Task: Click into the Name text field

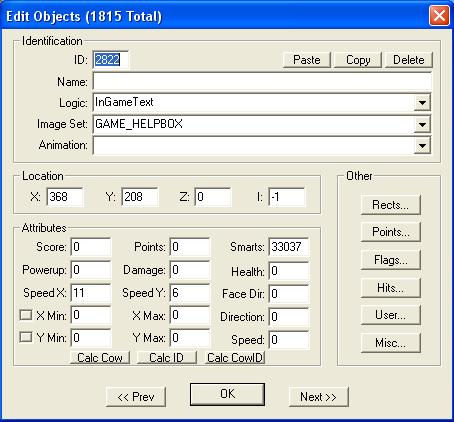Action: coord(262,81)
